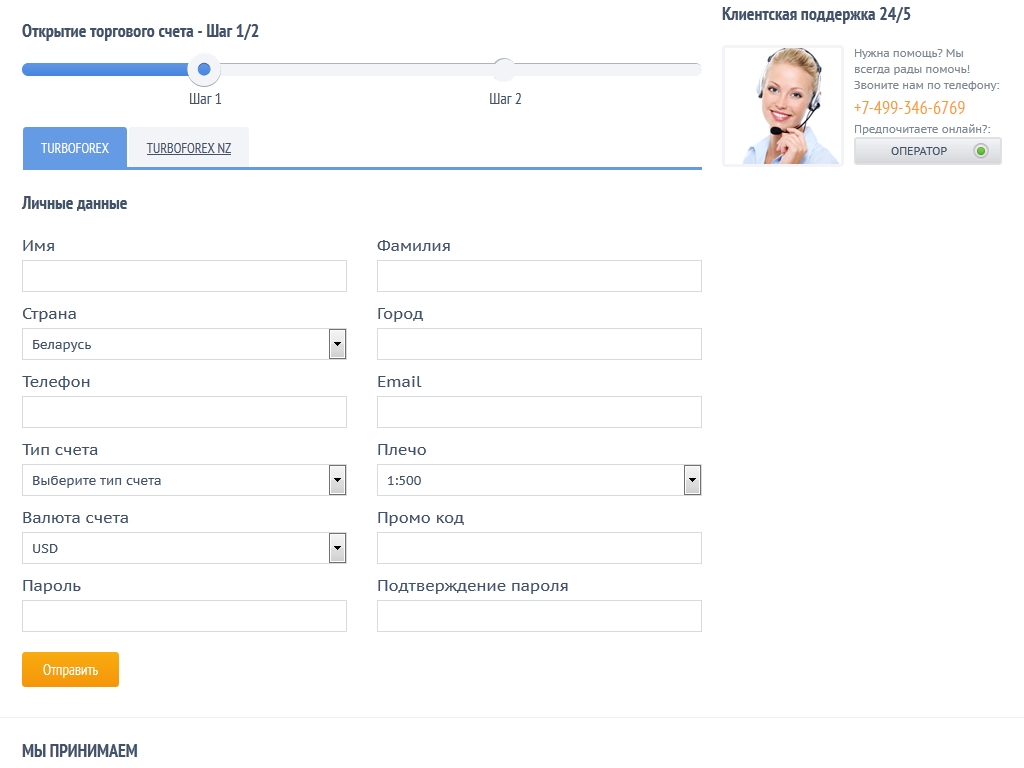Focus the Пароль password field

coord(184,616)
